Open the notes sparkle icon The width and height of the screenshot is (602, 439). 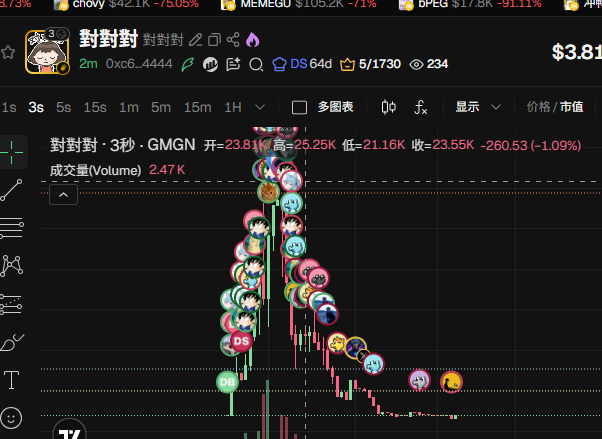coord(233,64)
